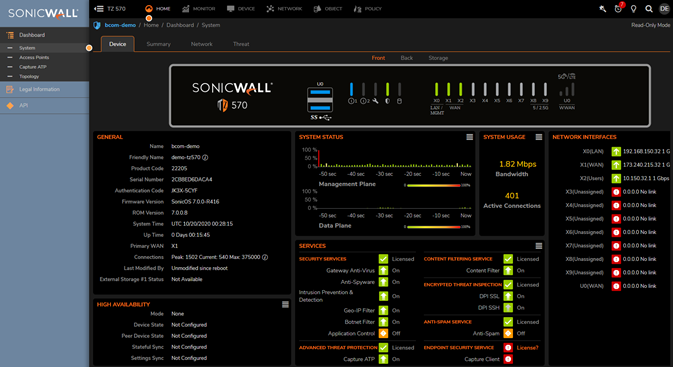The image size is (673, 367).
Task: Click the Anti-Spam Off status indicator
Action: pos(508,334)
